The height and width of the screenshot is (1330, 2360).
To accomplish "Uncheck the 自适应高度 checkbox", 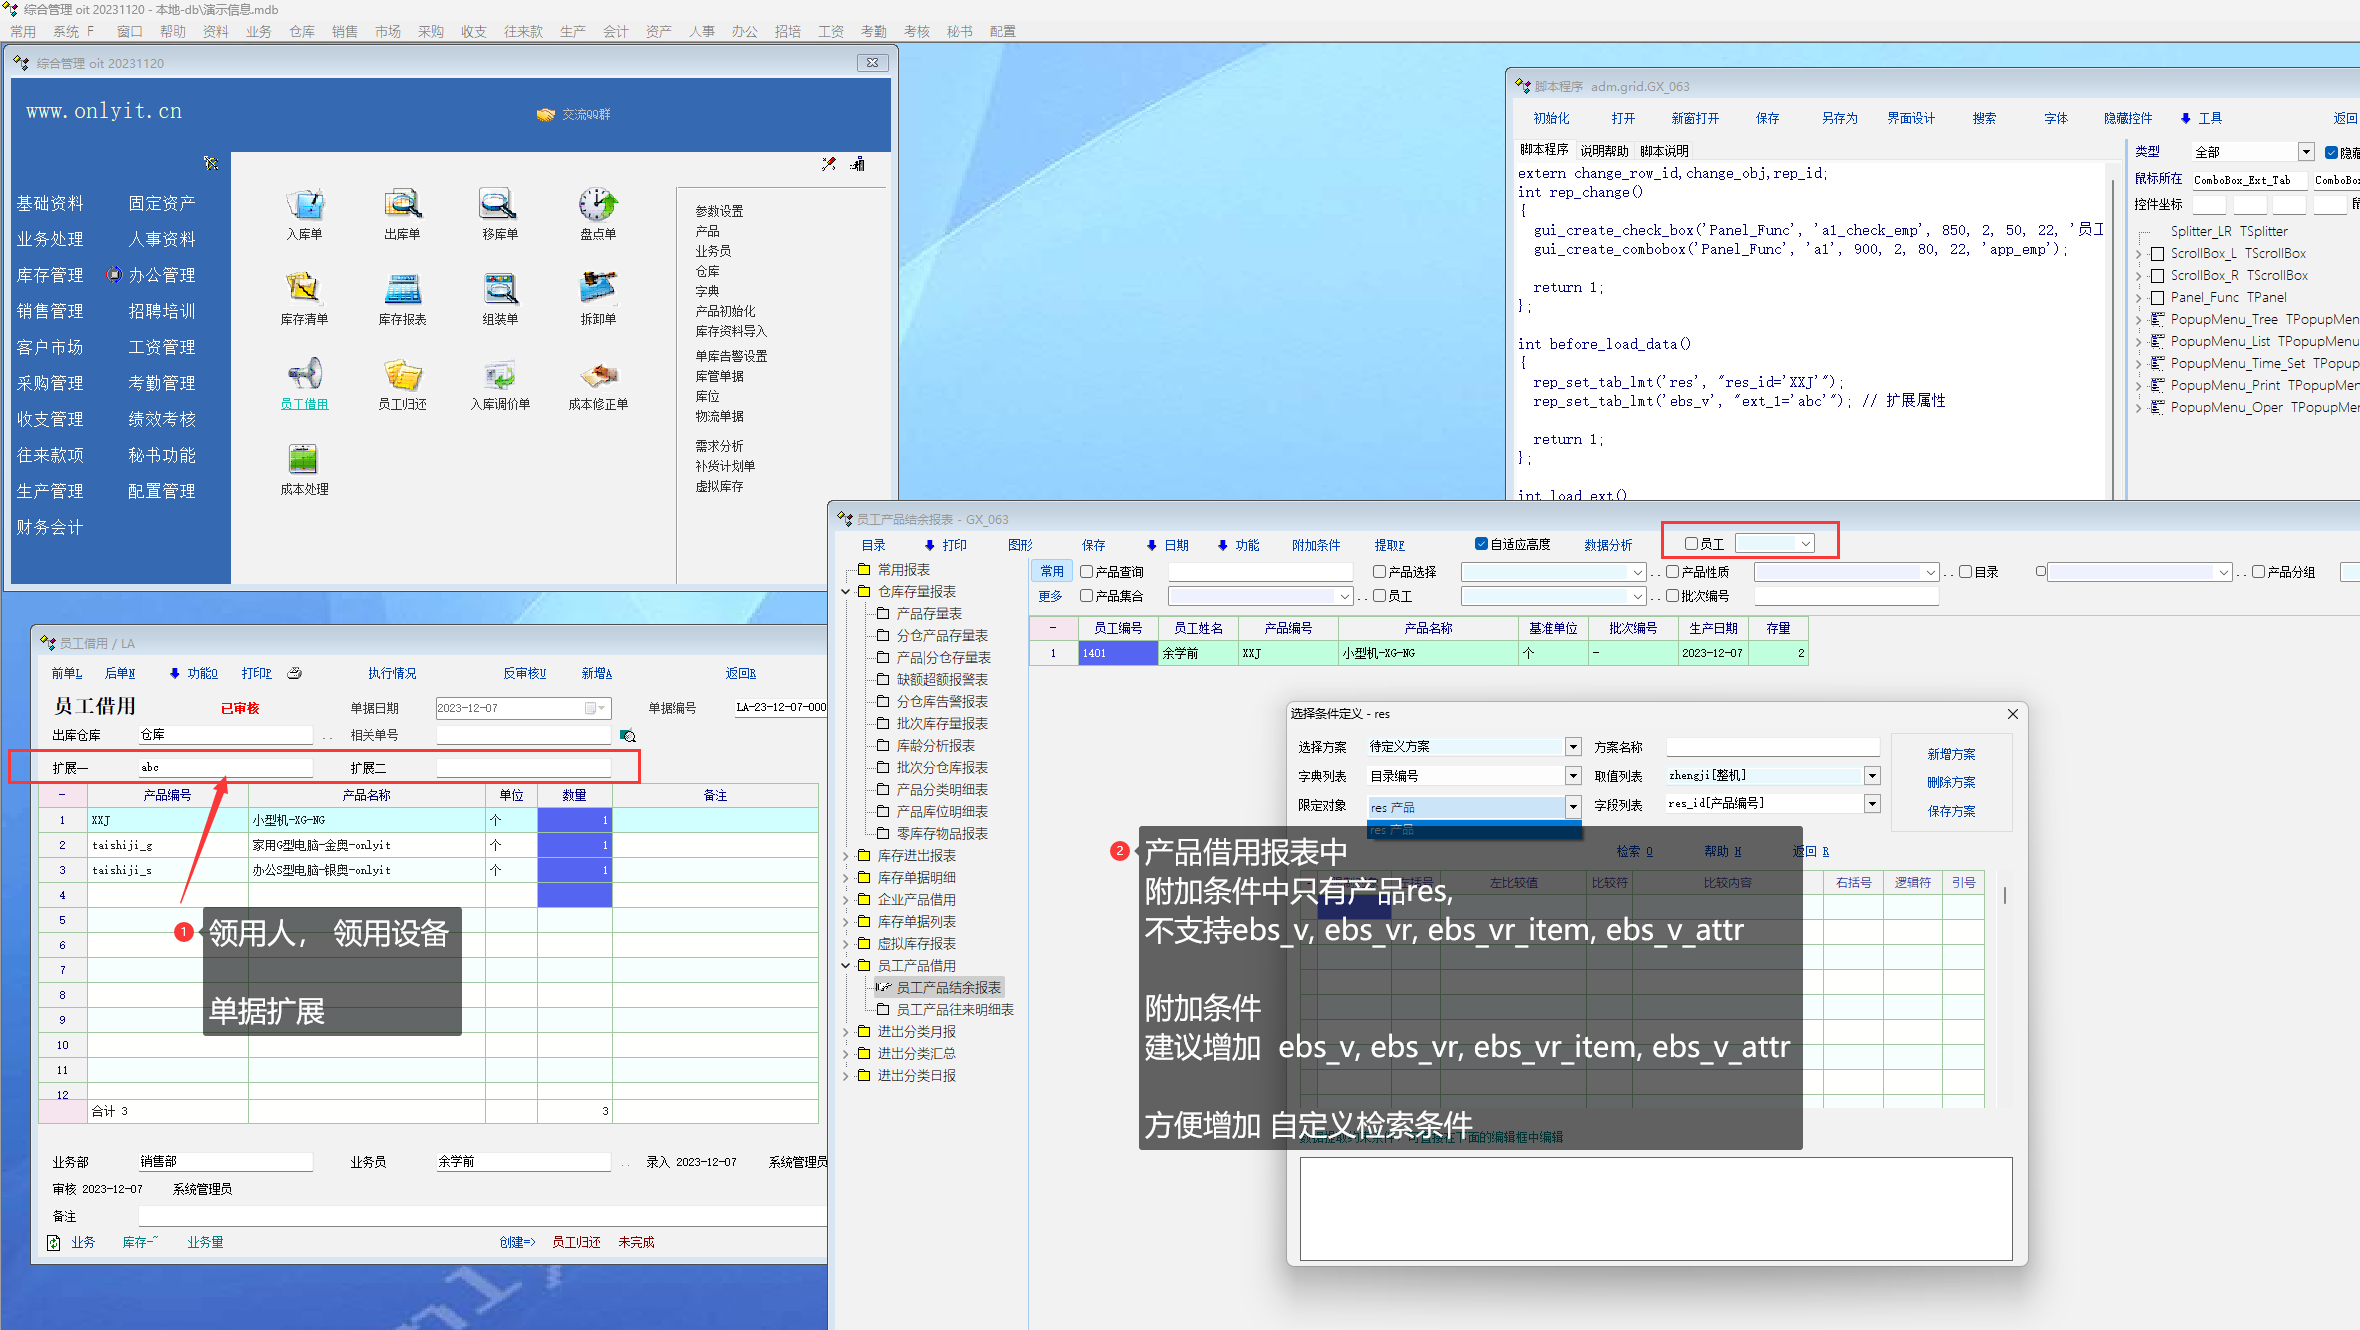I will click(x=1481, y=544).
